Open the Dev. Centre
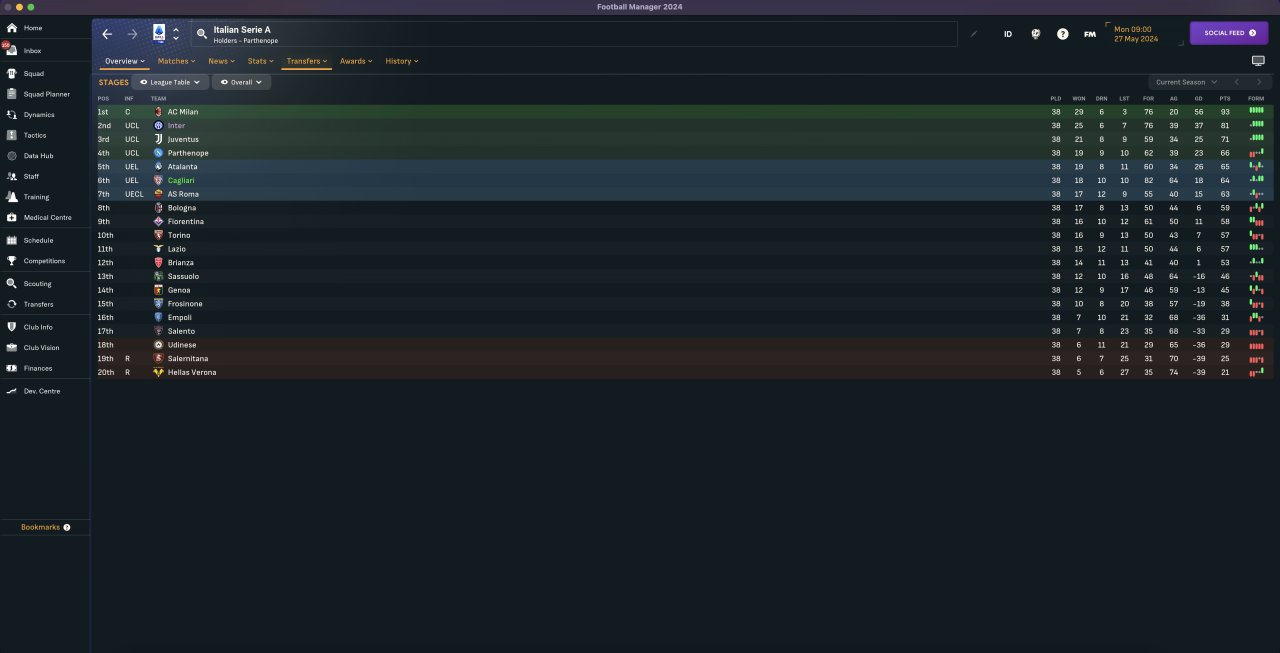1280x653 pixels. [42, 391]
